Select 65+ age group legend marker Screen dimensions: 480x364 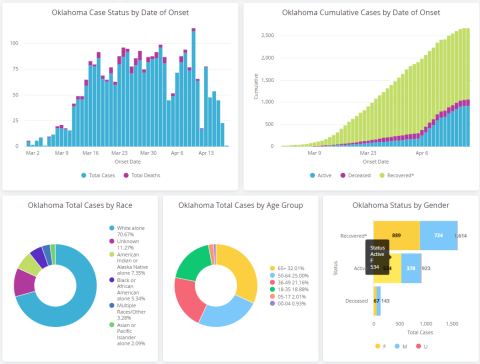click(x=272, y=268)
